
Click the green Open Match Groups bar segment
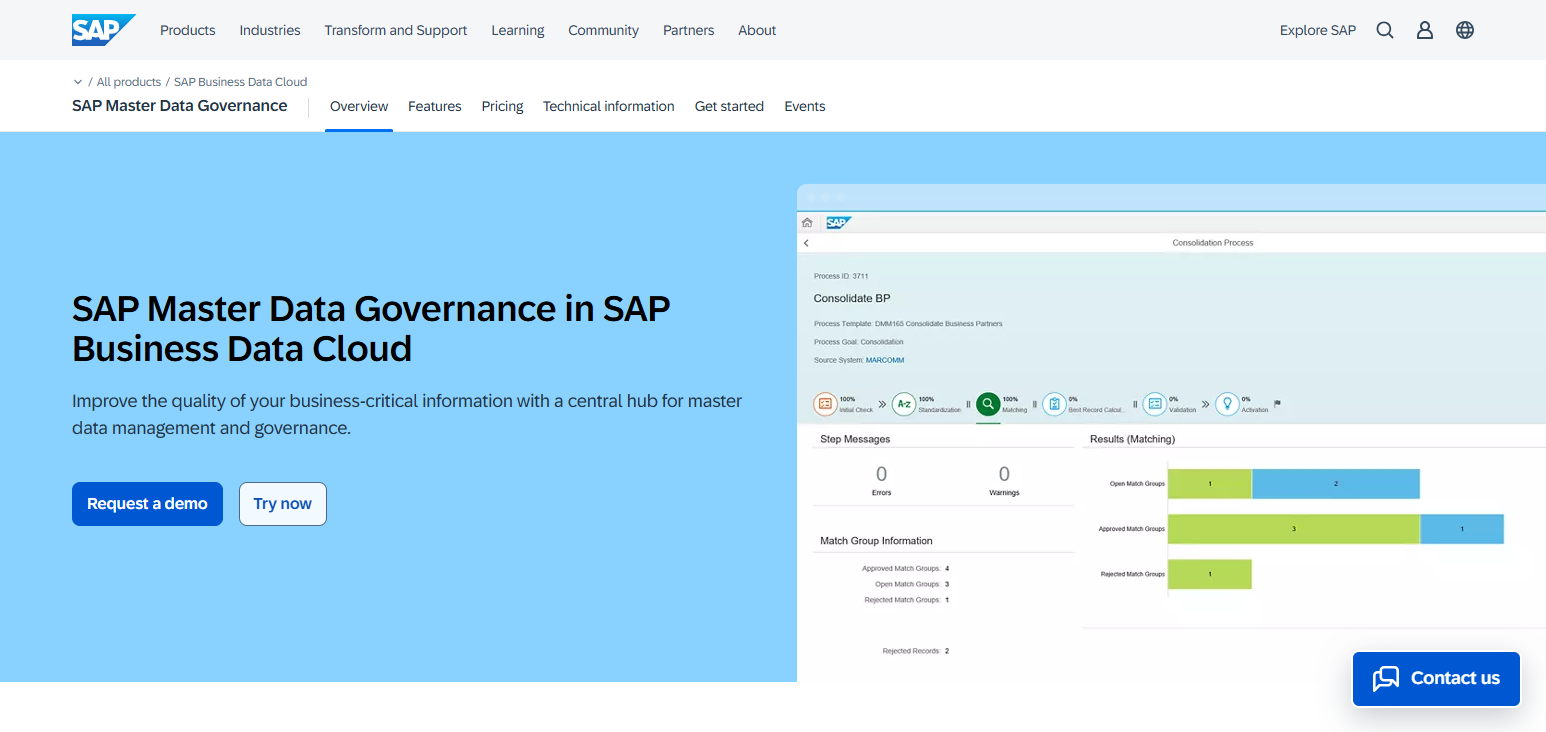(1210, 484)
